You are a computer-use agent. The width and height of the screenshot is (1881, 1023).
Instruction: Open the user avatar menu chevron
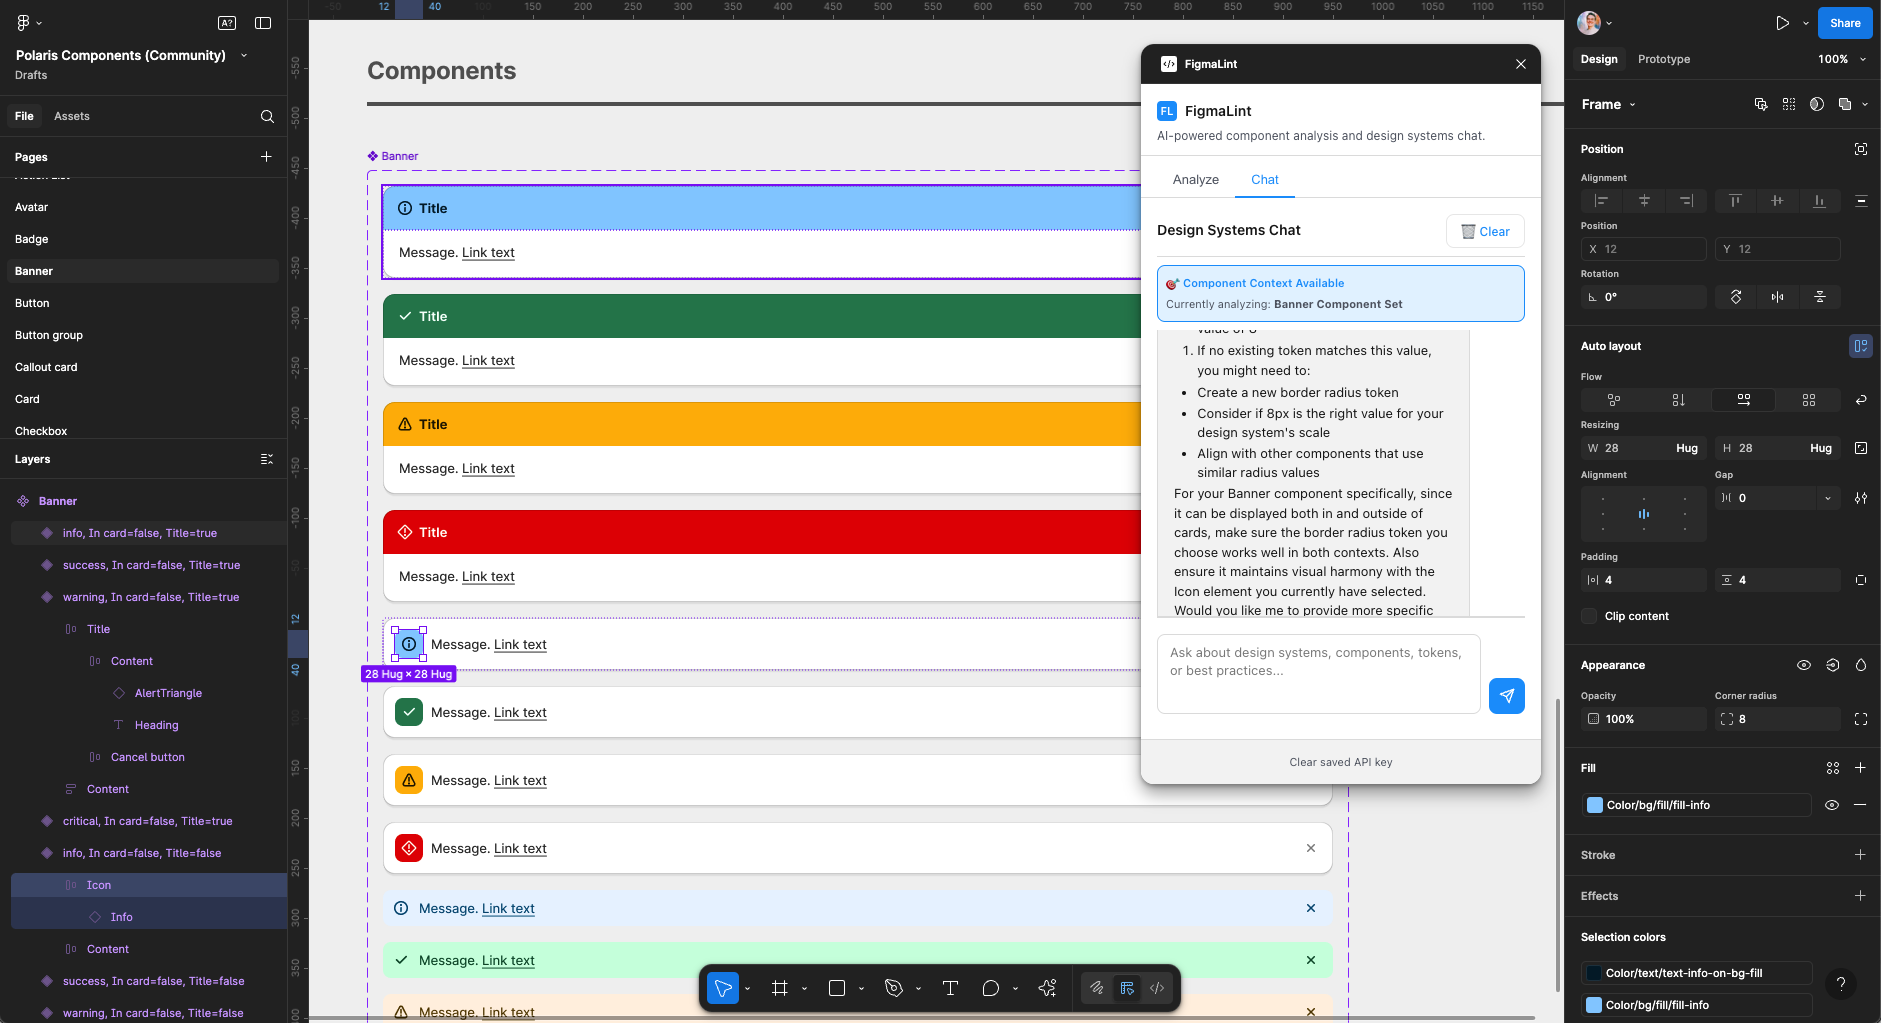tap(1609, 23)
